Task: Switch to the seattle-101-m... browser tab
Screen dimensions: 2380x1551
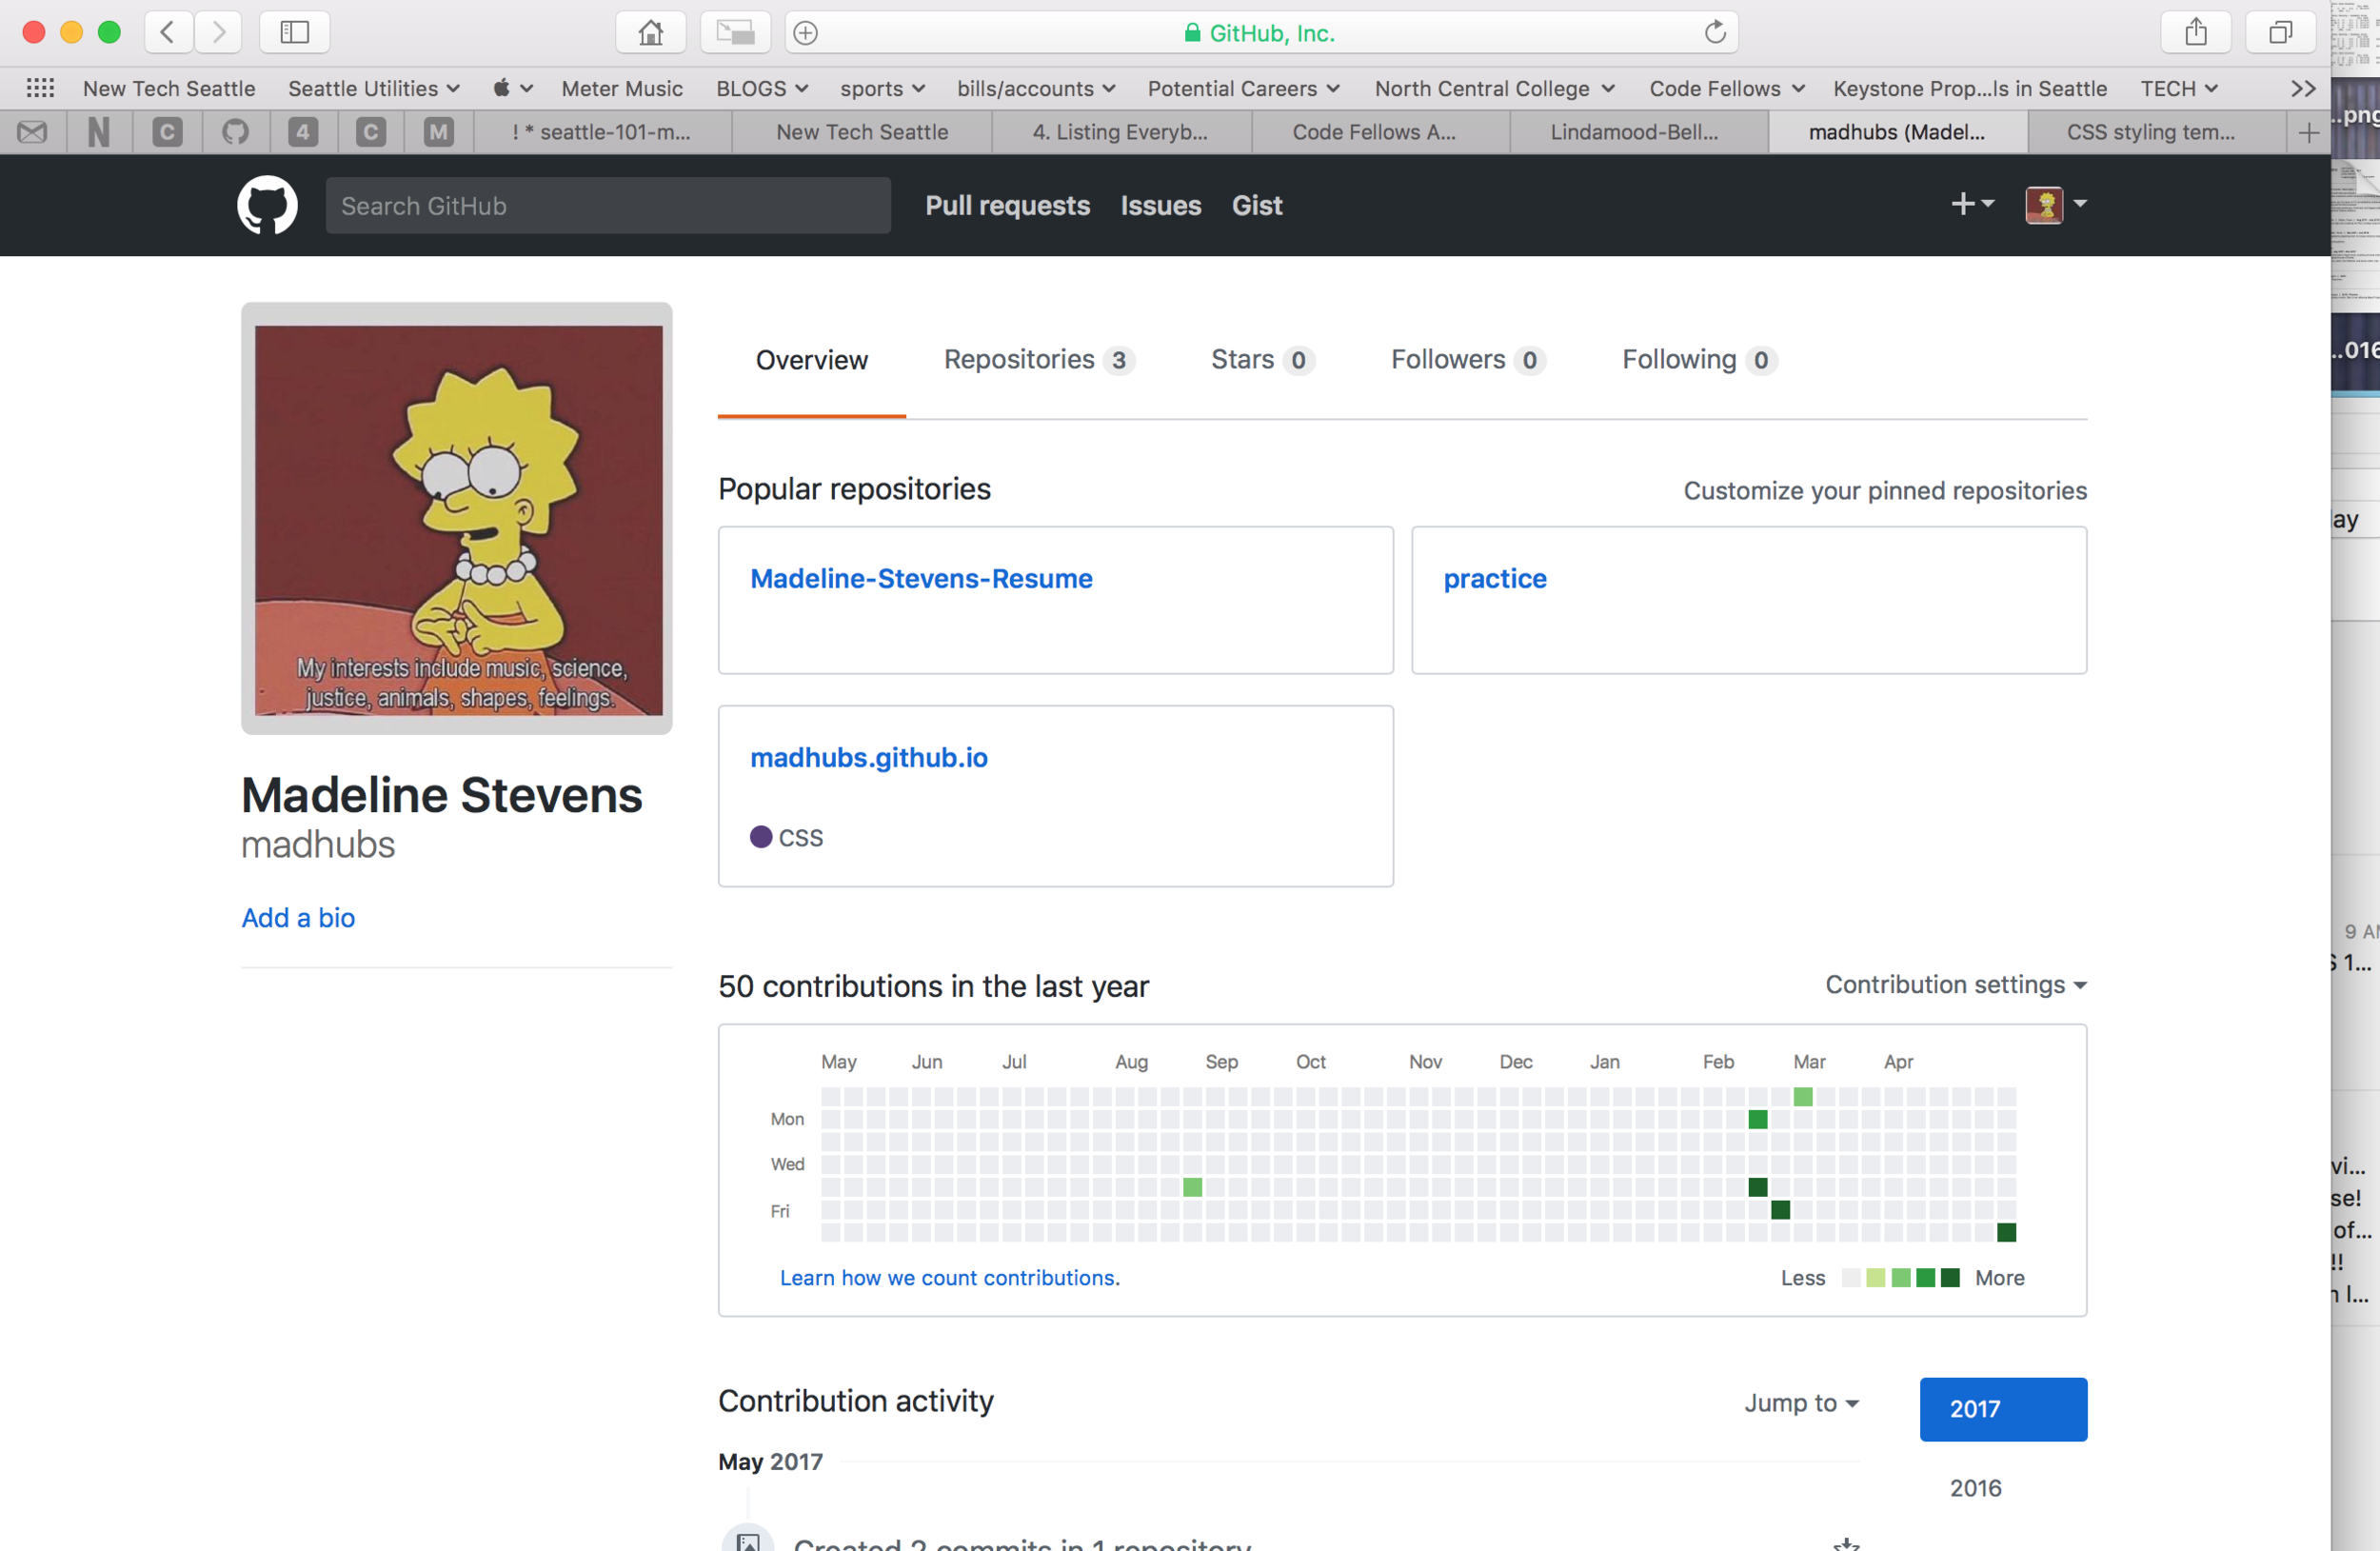Action: 602,132
